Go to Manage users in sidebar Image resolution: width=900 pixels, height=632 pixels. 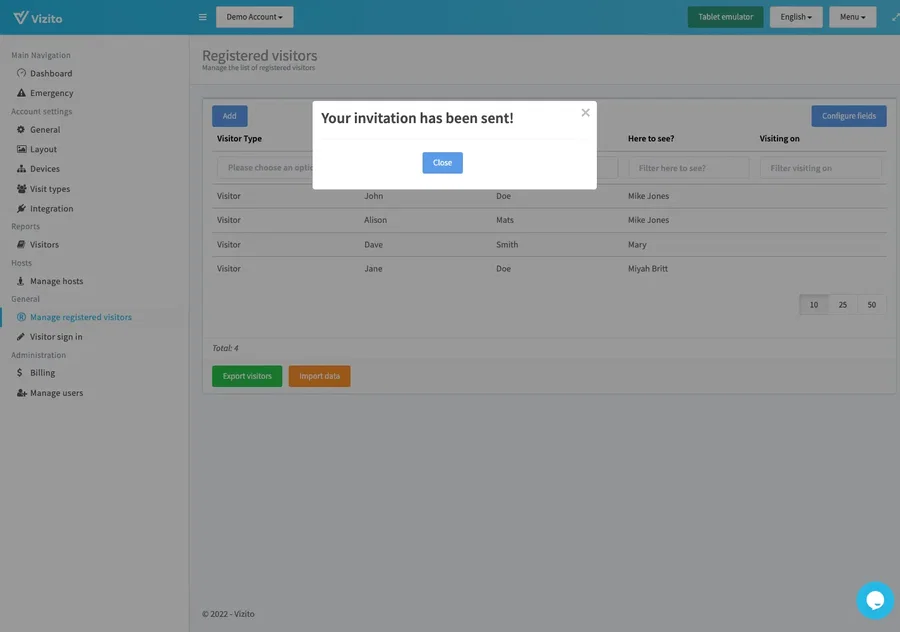pos(56,393)
